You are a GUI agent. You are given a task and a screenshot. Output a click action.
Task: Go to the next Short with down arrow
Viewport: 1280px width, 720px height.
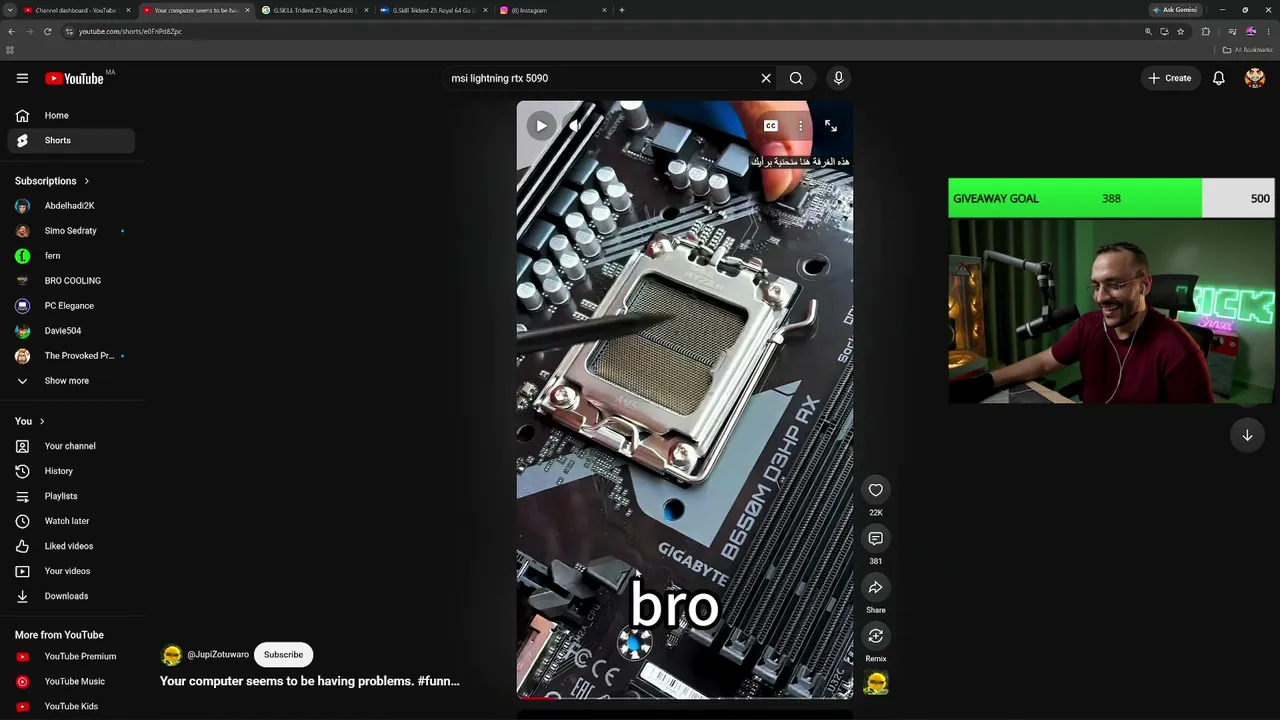(x=1247, y=436)
